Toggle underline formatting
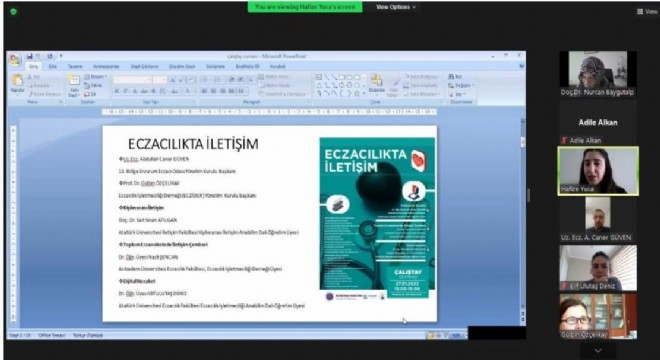660x360 pixels. [135, 91]
